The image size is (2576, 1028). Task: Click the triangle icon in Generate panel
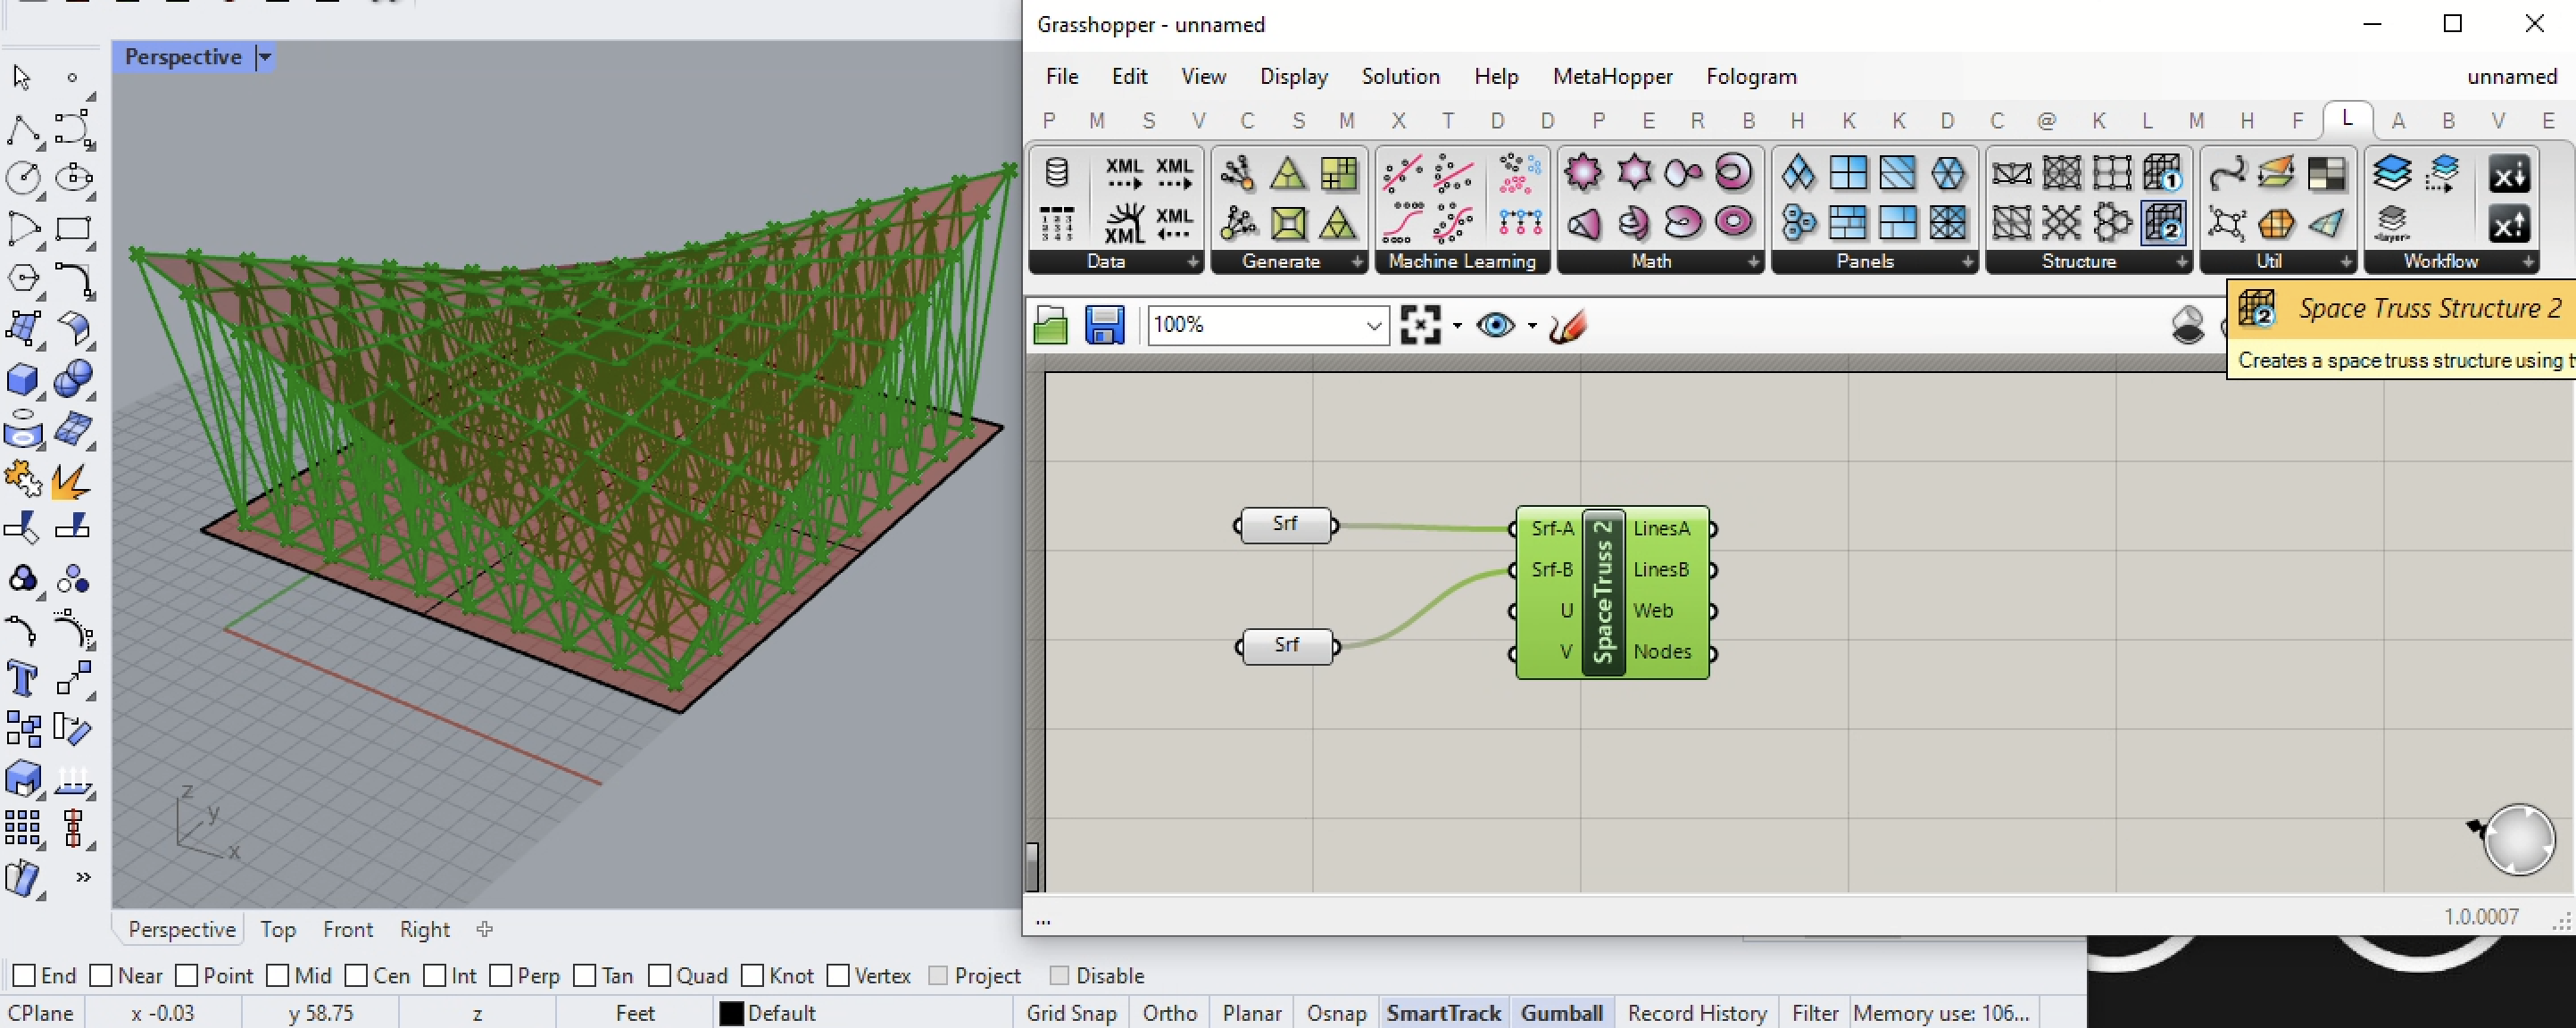point(1288,174)
